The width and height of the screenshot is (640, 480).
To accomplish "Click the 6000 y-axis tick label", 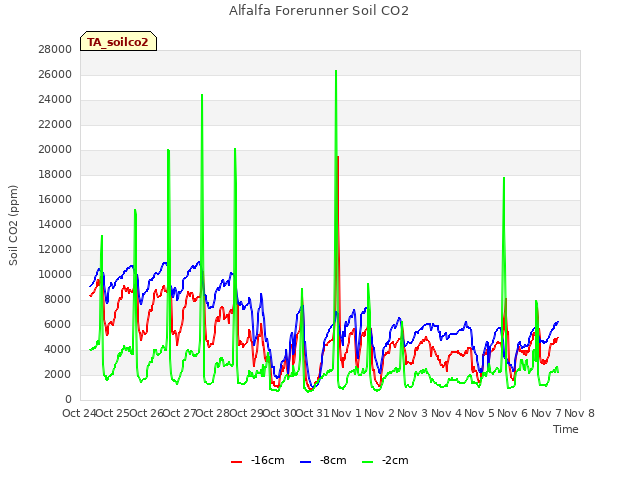I will tap(58, 325).
